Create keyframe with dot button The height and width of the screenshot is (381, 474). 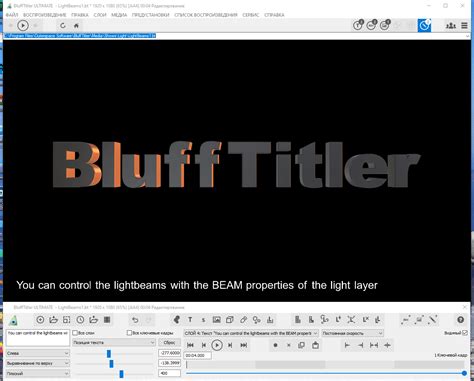pyautogui.click(x=275, y=345)
